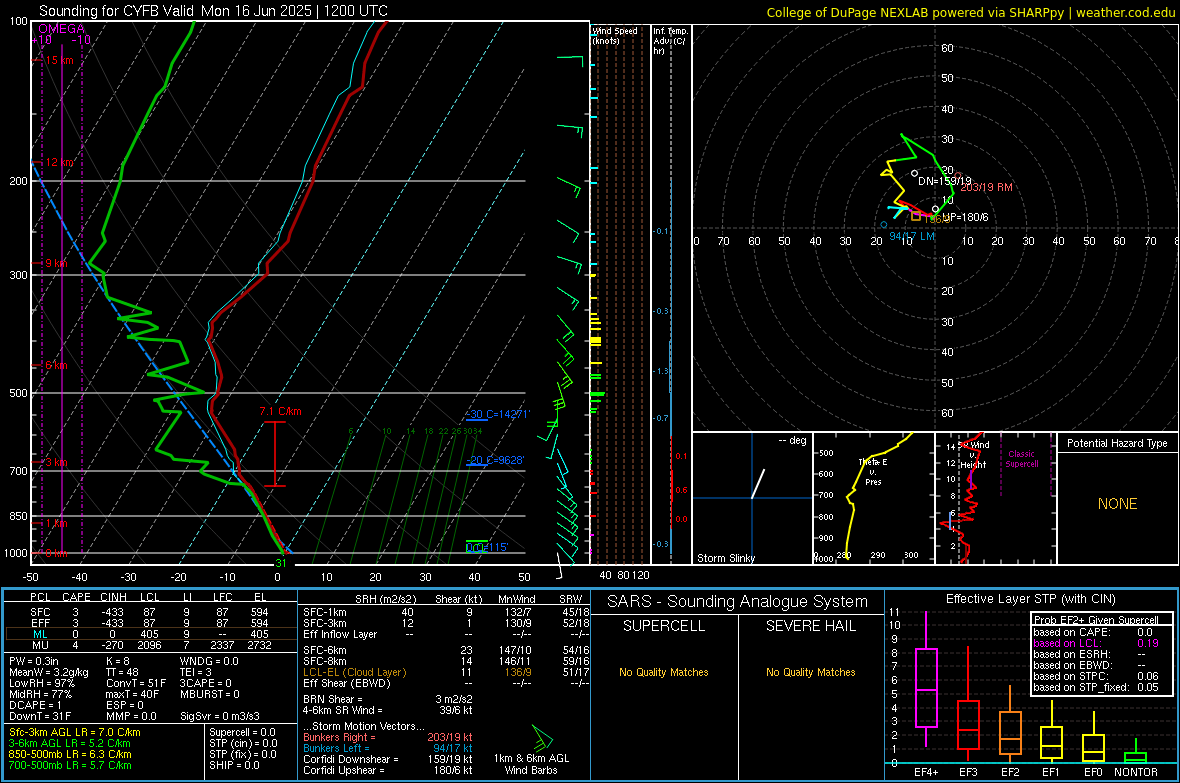The width and height of the screenshot is (1180, 783).
Task: Click the SEVERE HAIL heading
Action: pos(810,626)
